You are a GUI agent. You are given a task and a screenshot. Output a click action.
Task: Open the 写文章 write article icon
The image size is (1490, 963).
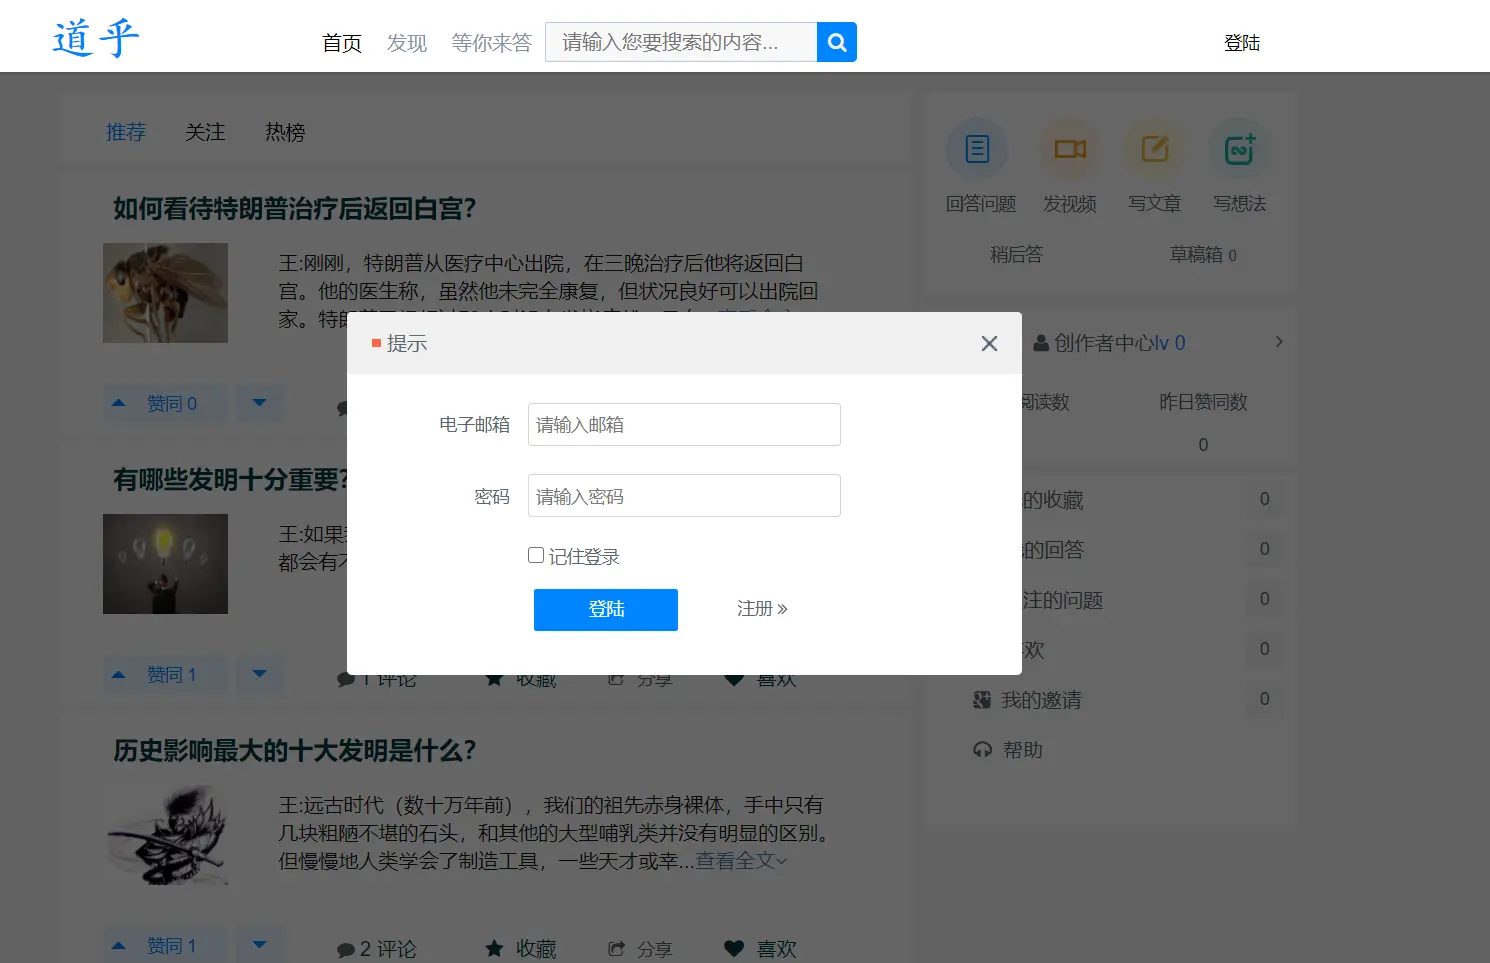pyautogui.click(x=1154, y=148)
